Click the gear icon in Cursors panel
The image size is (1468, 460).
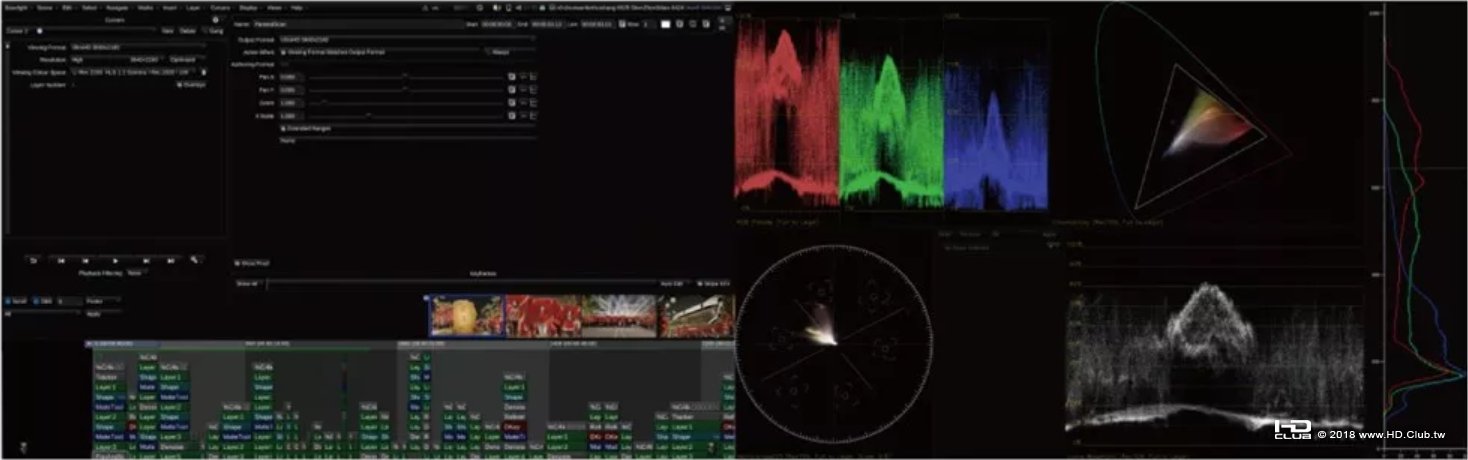[x=215, y=20]
